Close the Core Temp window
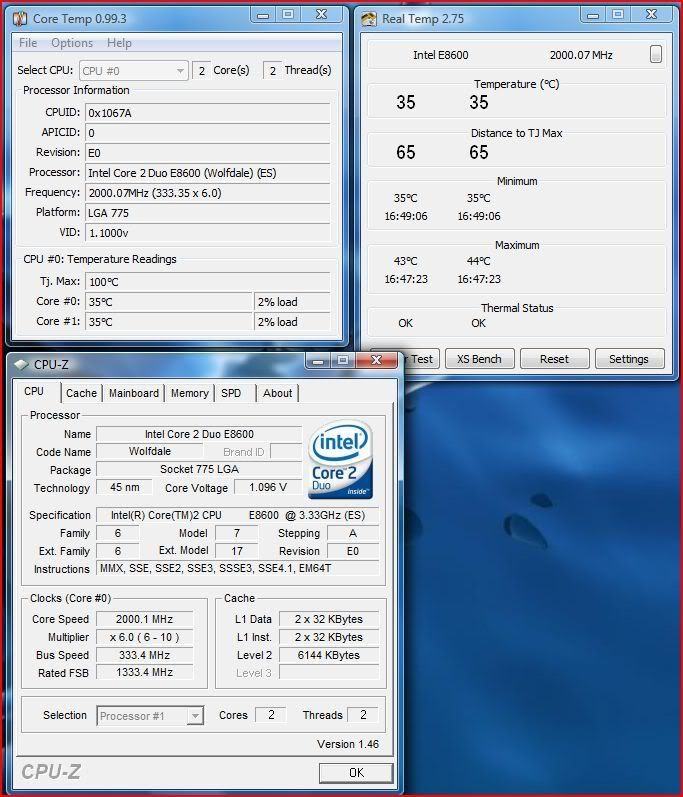Viewport: 683px width, 797px height. tap(322, 15)
